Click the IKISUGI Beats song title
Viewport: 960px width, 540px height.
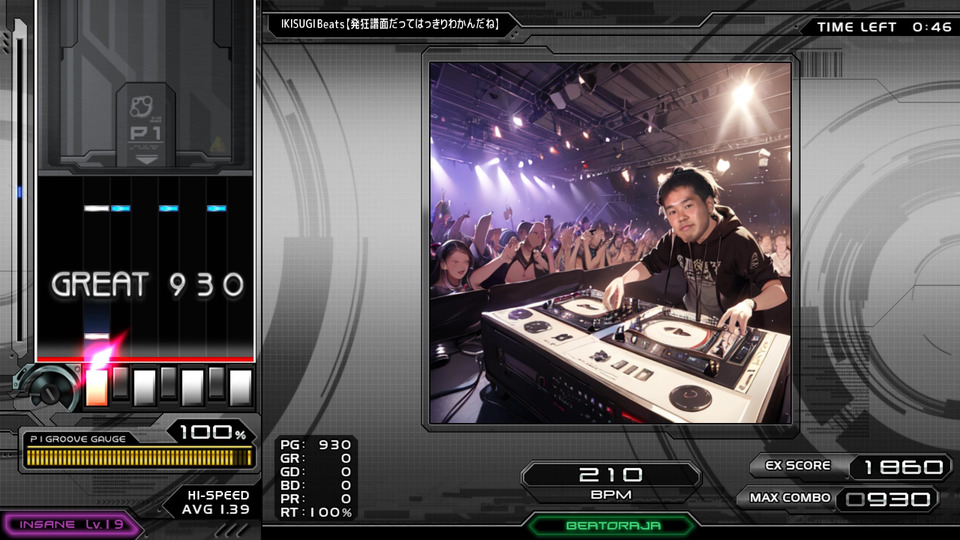[x=389, y=24]
